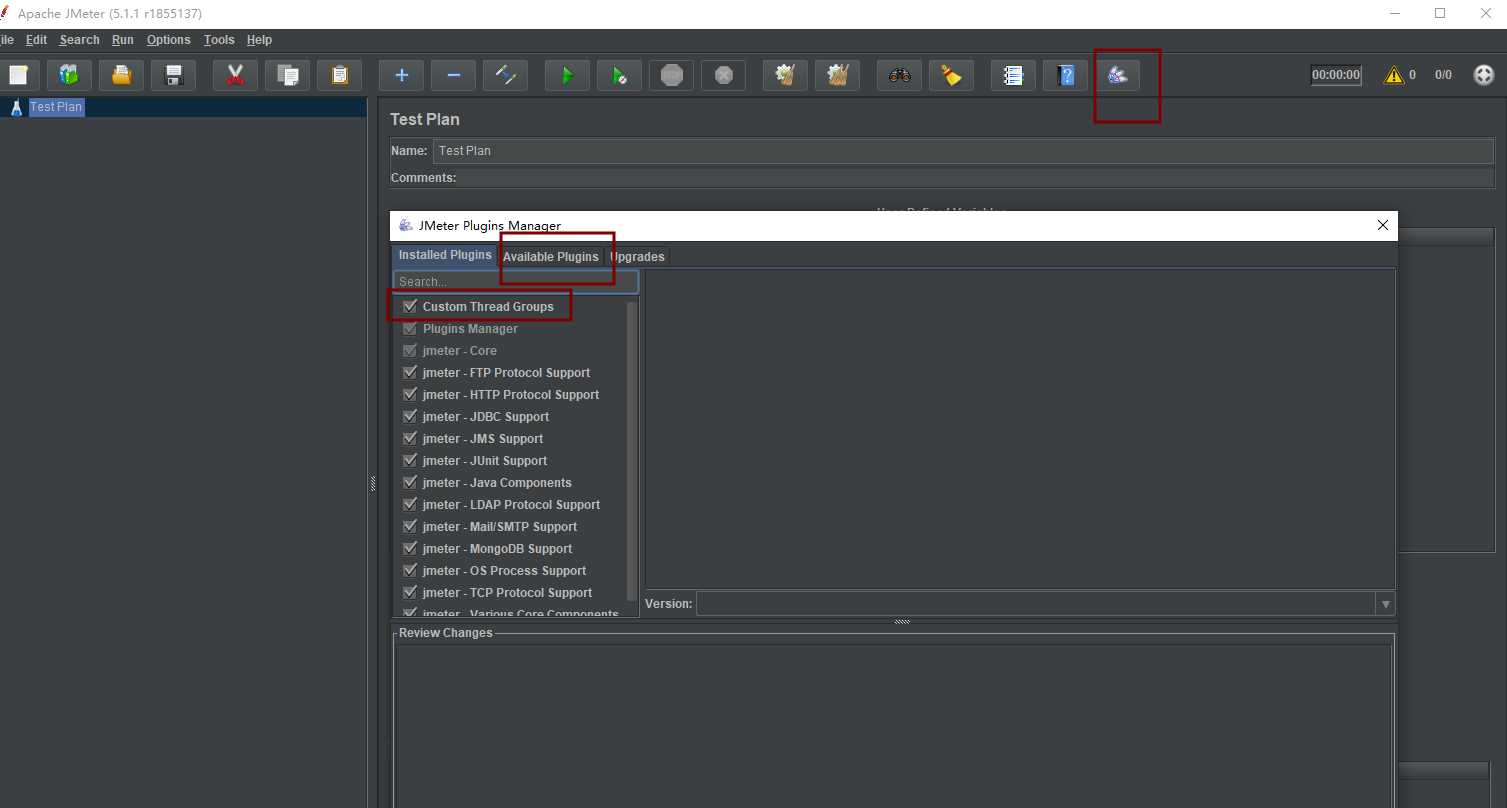This screenshot has width=1507, height=808.
Task: Open Search with binoculars icon
Action: pyautogui.click(x=899, y=75)
